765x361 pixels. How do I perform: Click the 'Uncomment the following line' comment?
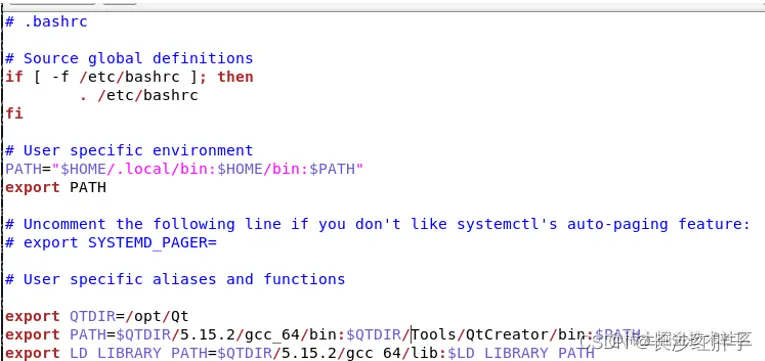[377, 224]
